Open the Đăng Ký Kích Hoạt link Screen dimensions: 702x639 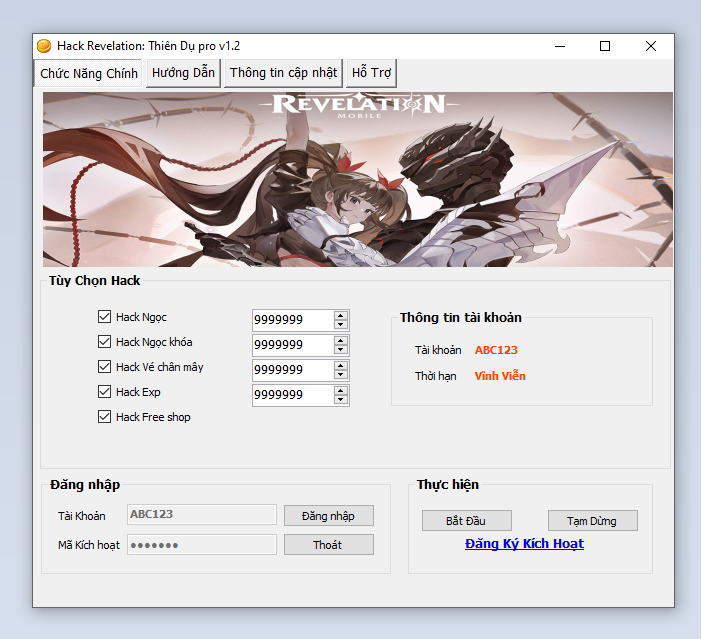click(524, 544)
